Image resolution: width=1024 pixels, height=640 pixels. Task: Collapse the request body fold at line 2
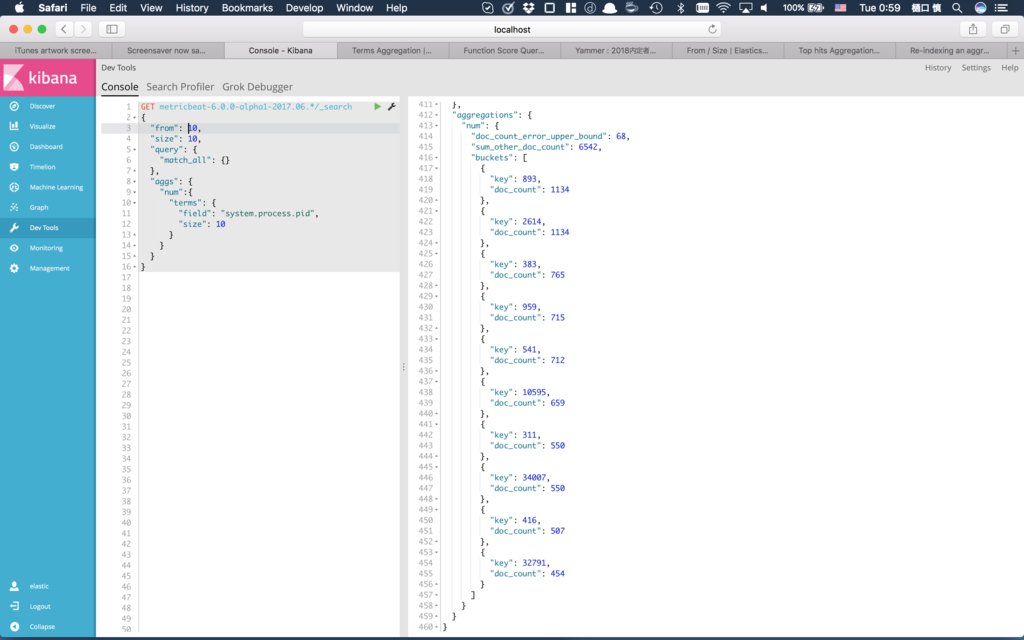coord(135,118)
